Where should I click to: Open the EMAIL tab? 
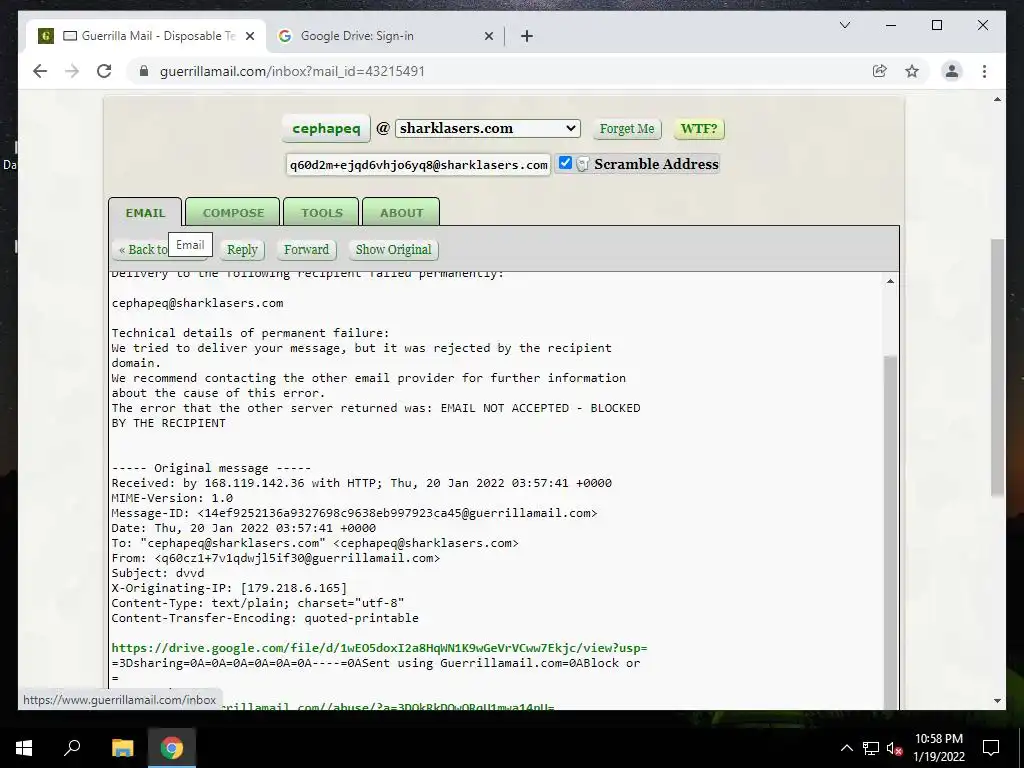tap(145, 213)
